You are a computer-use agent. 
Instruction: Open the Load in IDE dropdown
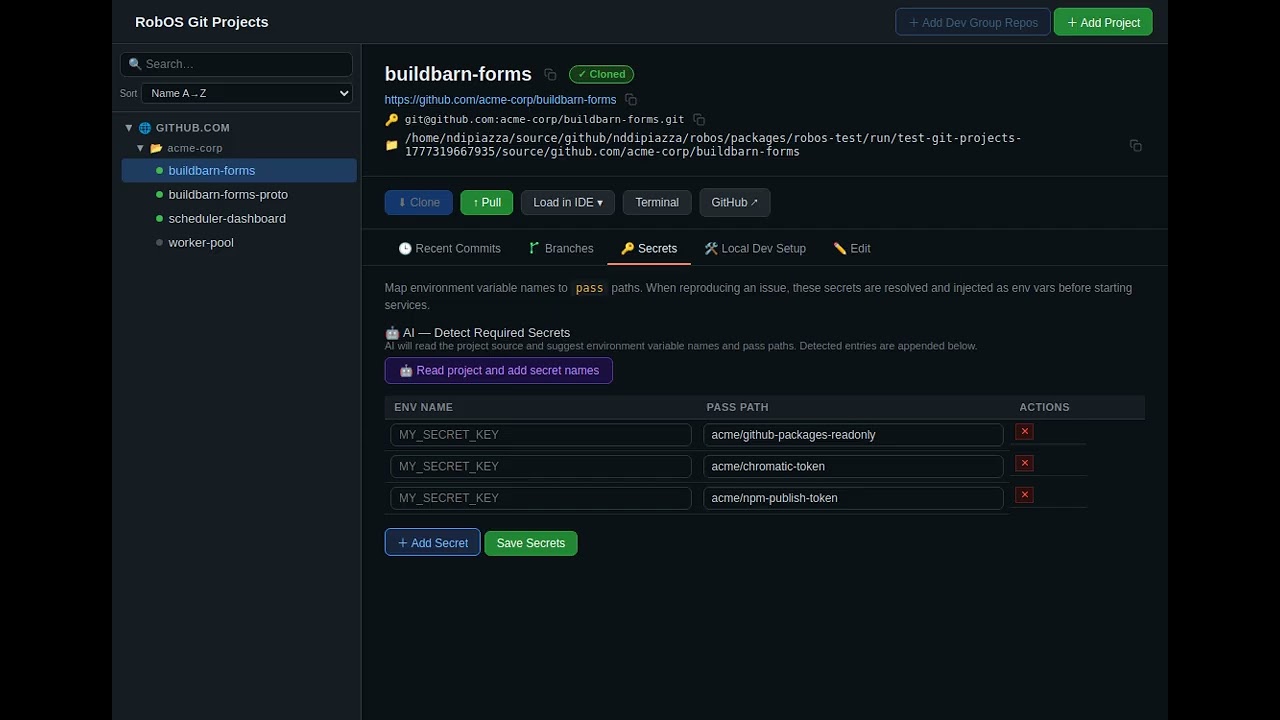point(568,203)
